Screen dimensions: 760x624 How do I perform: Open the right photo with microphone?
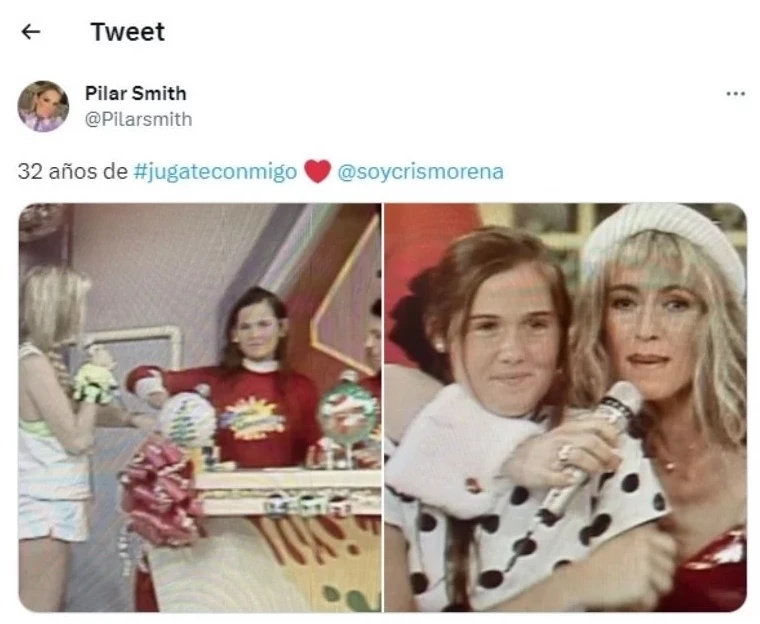point(565,407)
